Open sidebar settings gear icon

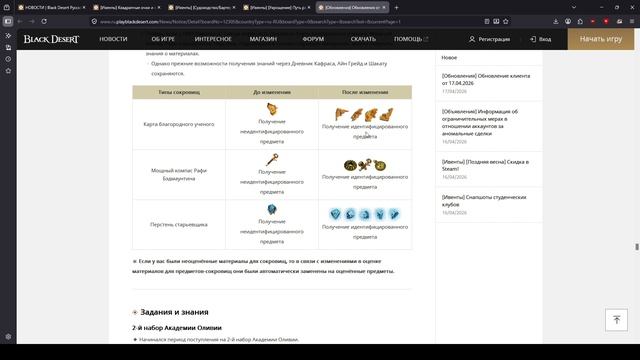(8, 337)
